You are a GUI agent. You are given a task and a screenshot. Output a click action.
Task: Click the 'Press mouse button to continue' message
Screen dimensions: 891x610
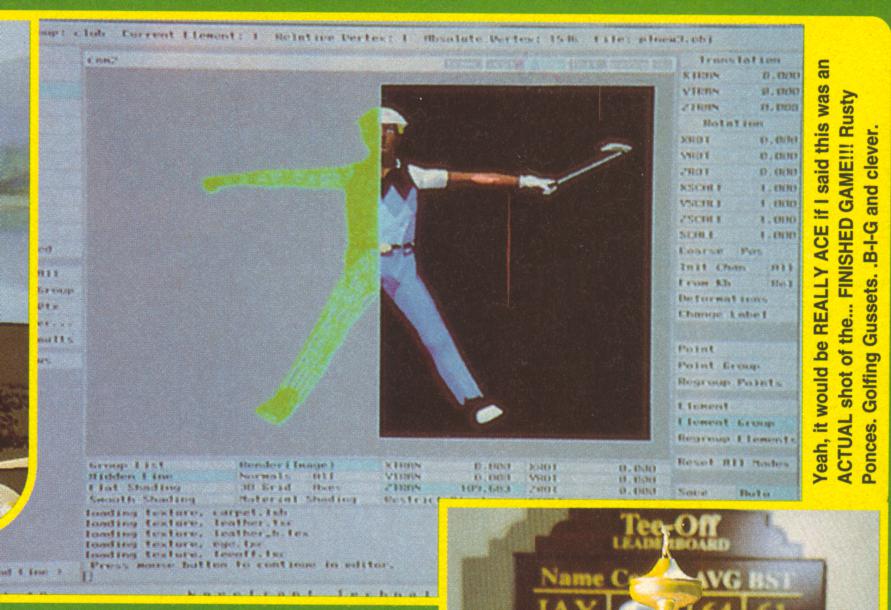(x=241, y=565)
